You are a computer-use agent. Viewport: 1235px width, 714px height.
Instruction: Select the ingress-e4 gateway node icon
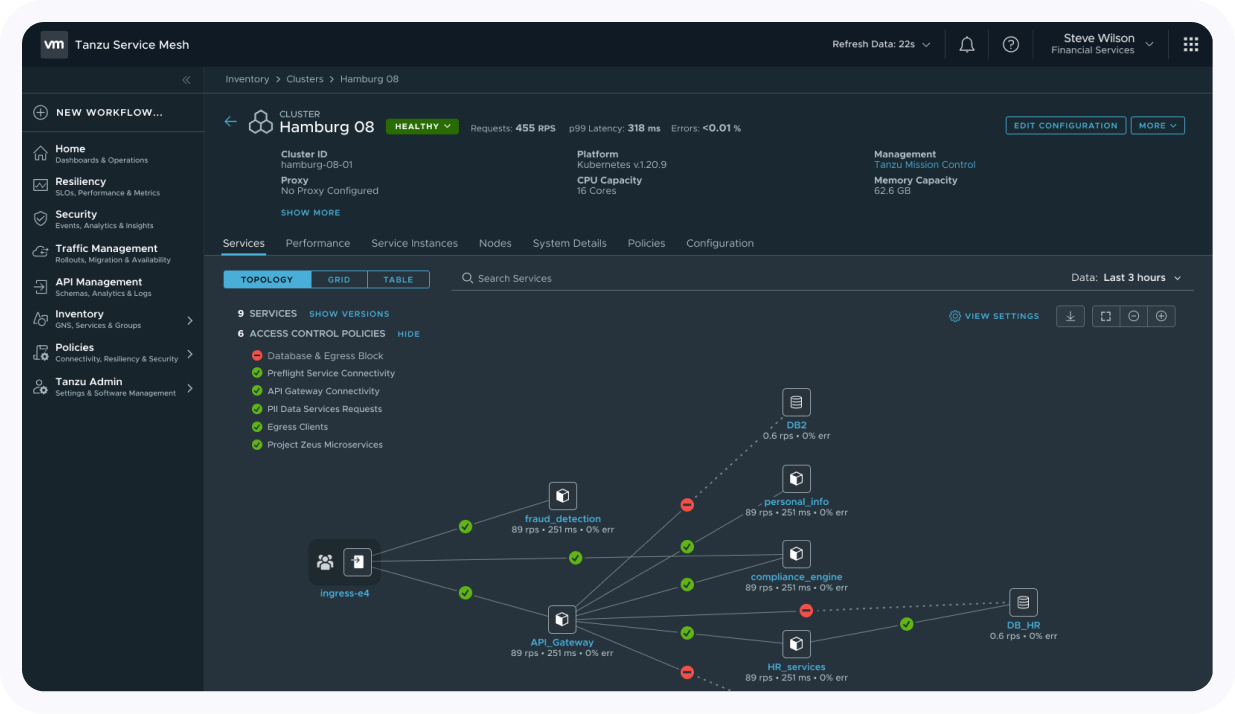point(358,562)
